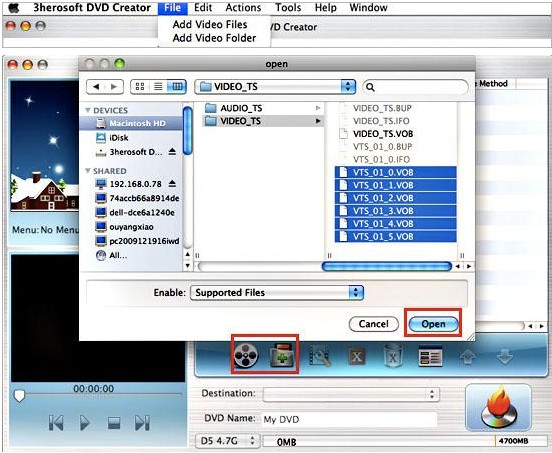Select VTS_01_0.VOB file
This screenshot has height=453, width=552.
[x=396, y=172]
